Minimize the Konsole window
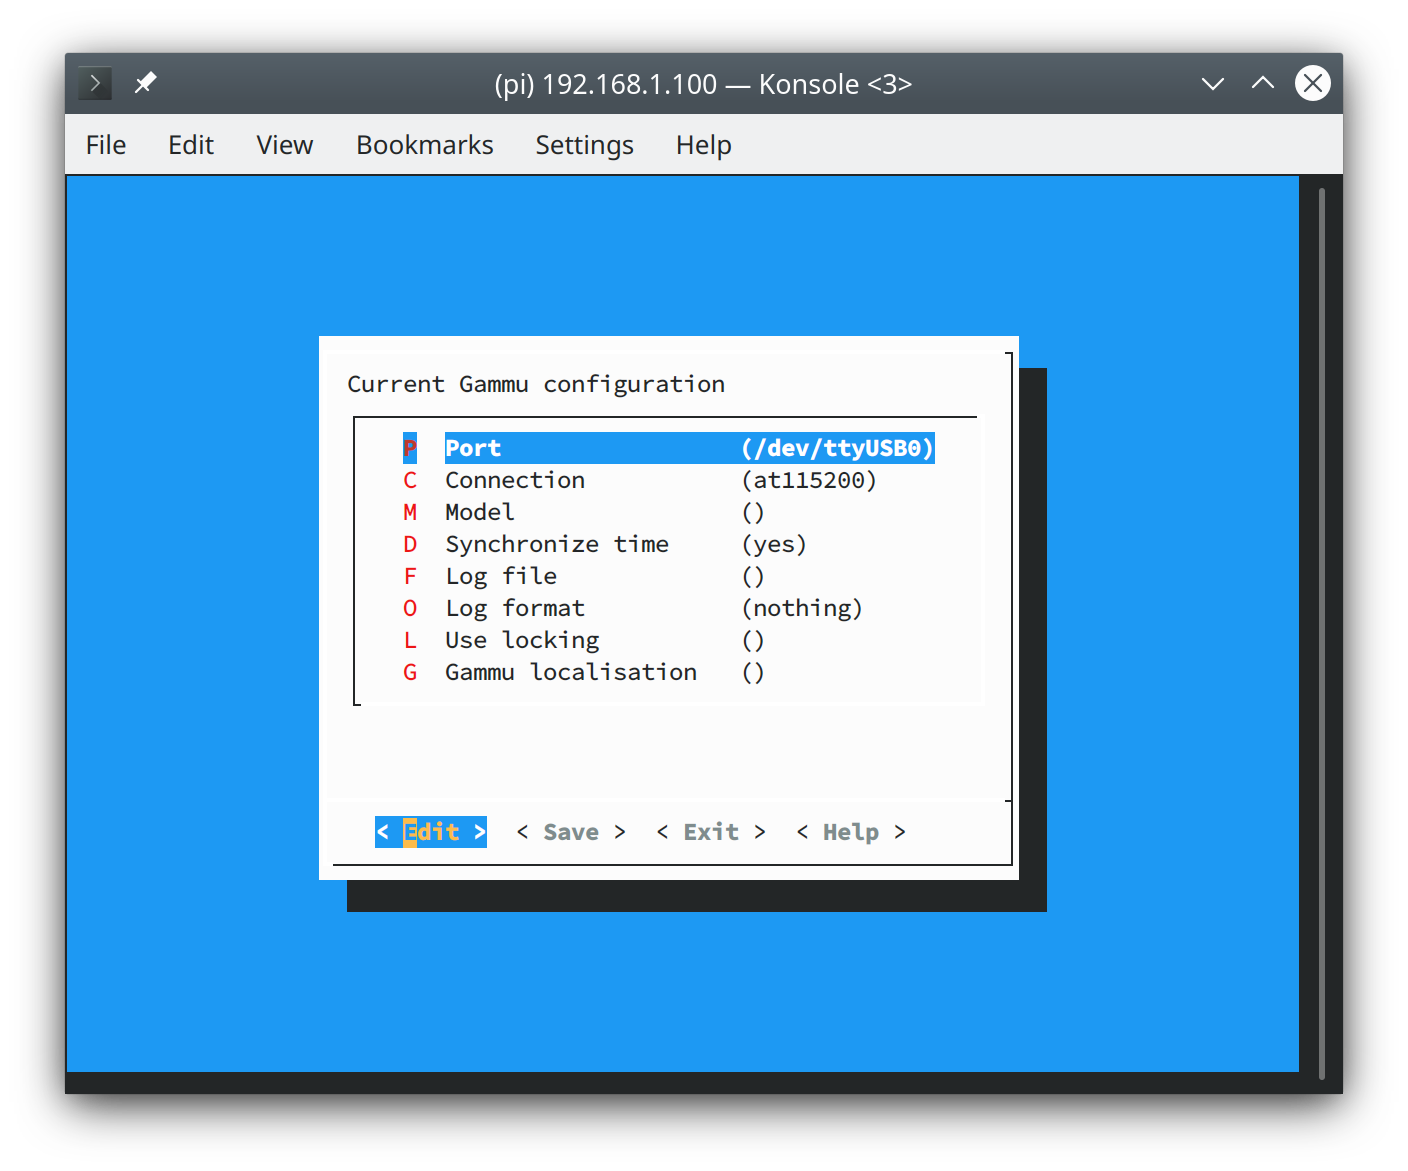The height and width of the screenshot is (1171, 1408). (x=1213, y=83)
